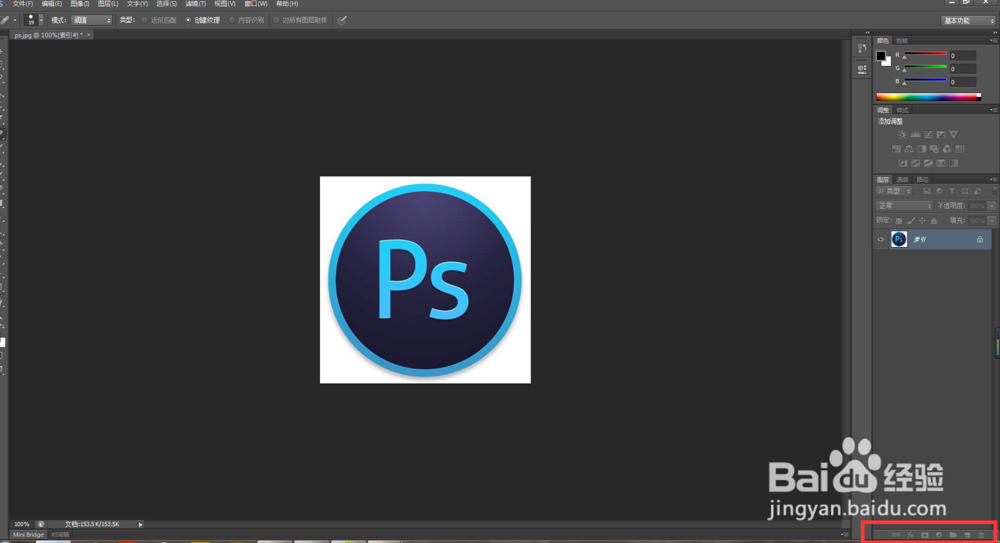This screenshot has width=1000, height=543.
Task: Add a Channel Mixer adjustment
Action: coord(947,149)
